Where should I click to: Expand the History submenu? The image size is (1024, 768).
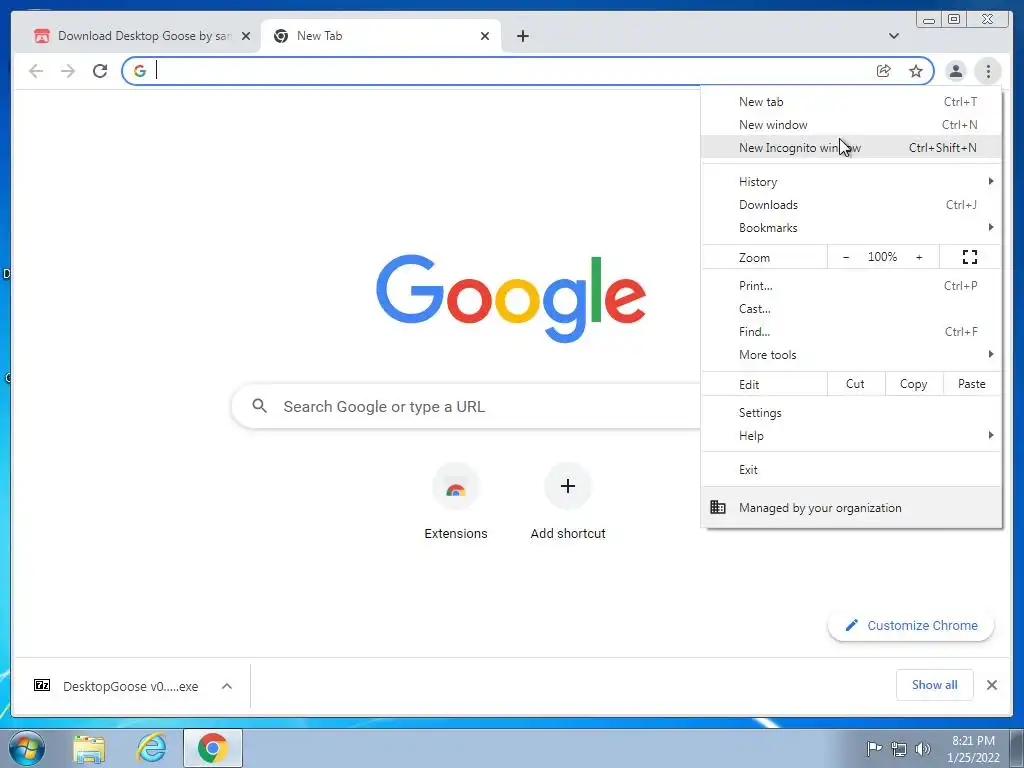point(851,182)
